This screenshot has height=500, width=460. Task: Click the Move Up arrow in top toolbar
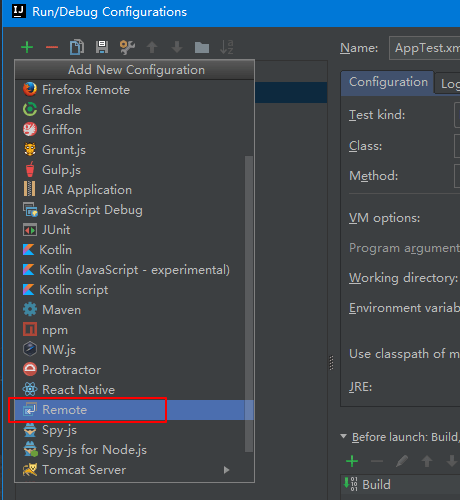(152, 47)
